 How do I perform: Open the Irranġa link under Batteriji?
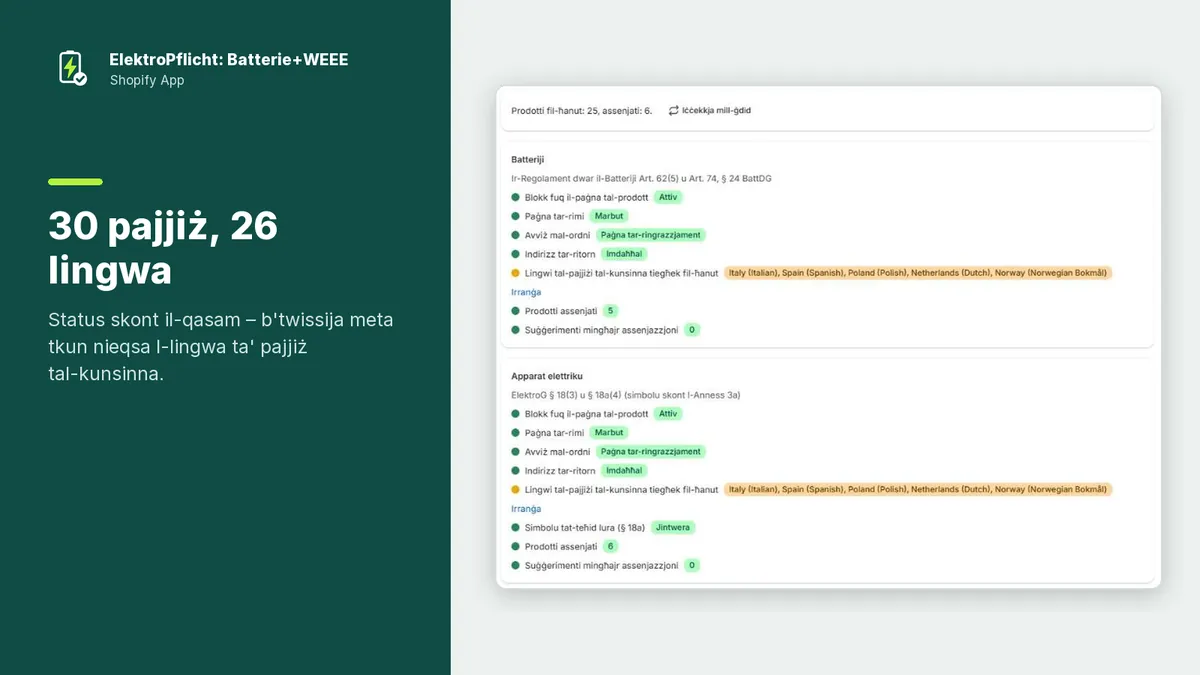pyautogui.click(x=526, y=292)
